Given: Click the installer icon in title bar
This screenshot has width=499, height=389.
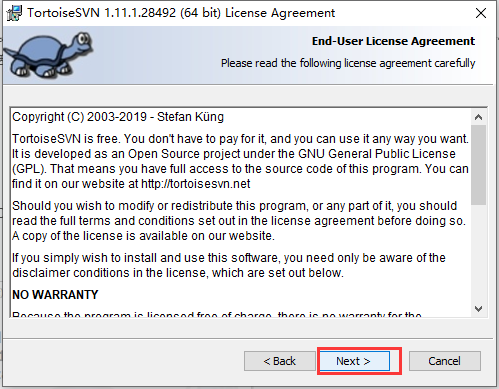Looking at the screenshot, I should 14,13.
